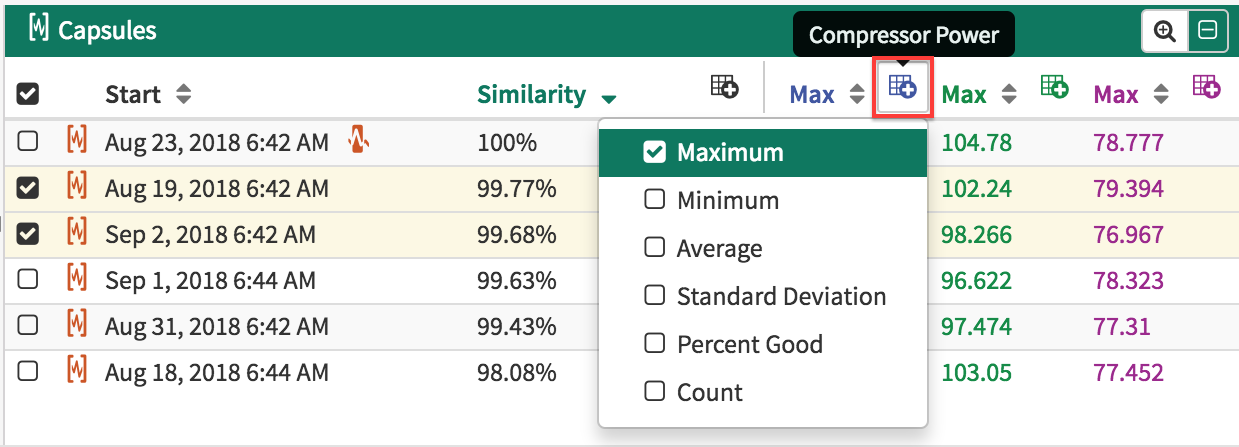
Task: Click the Similarity column header text
Action: [x=531, y=95]
